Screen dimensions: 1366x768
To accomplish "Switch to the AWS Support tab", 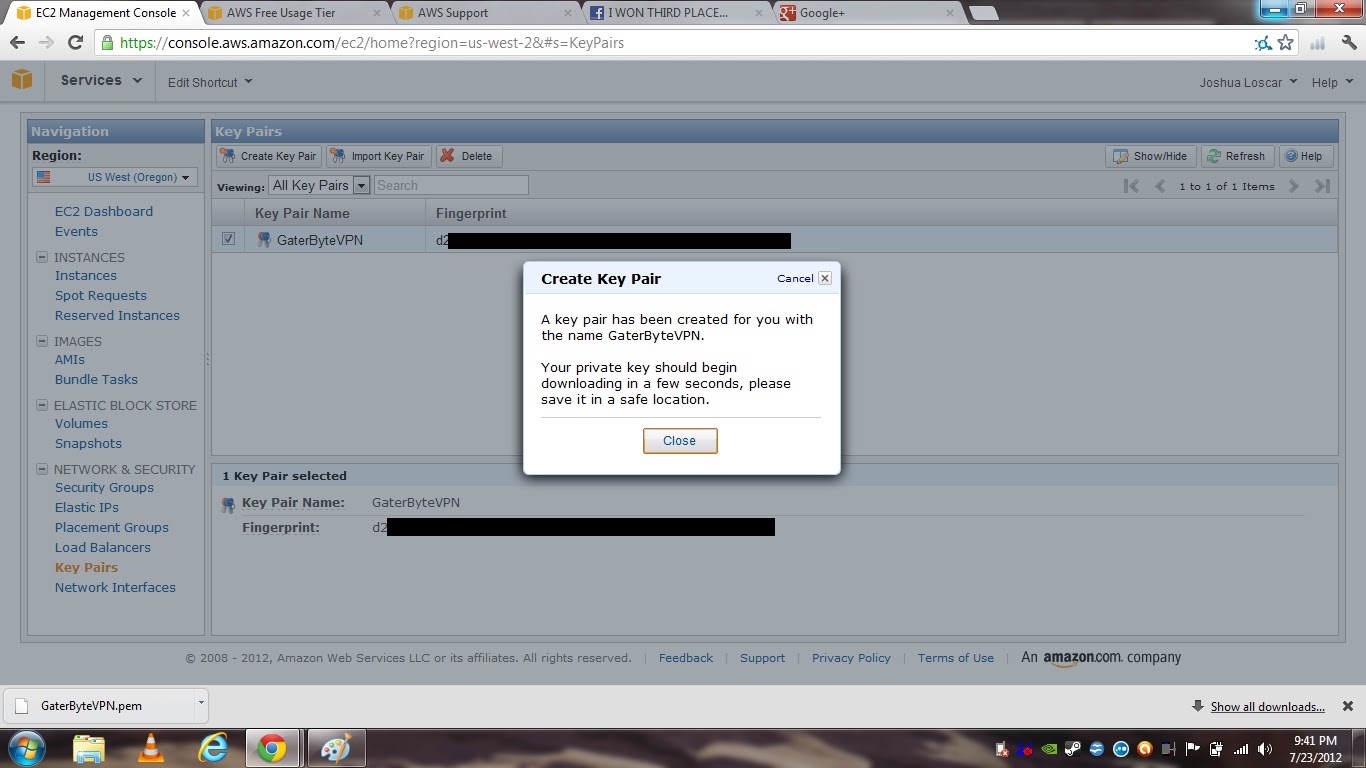I will click(x=485, y=13).
